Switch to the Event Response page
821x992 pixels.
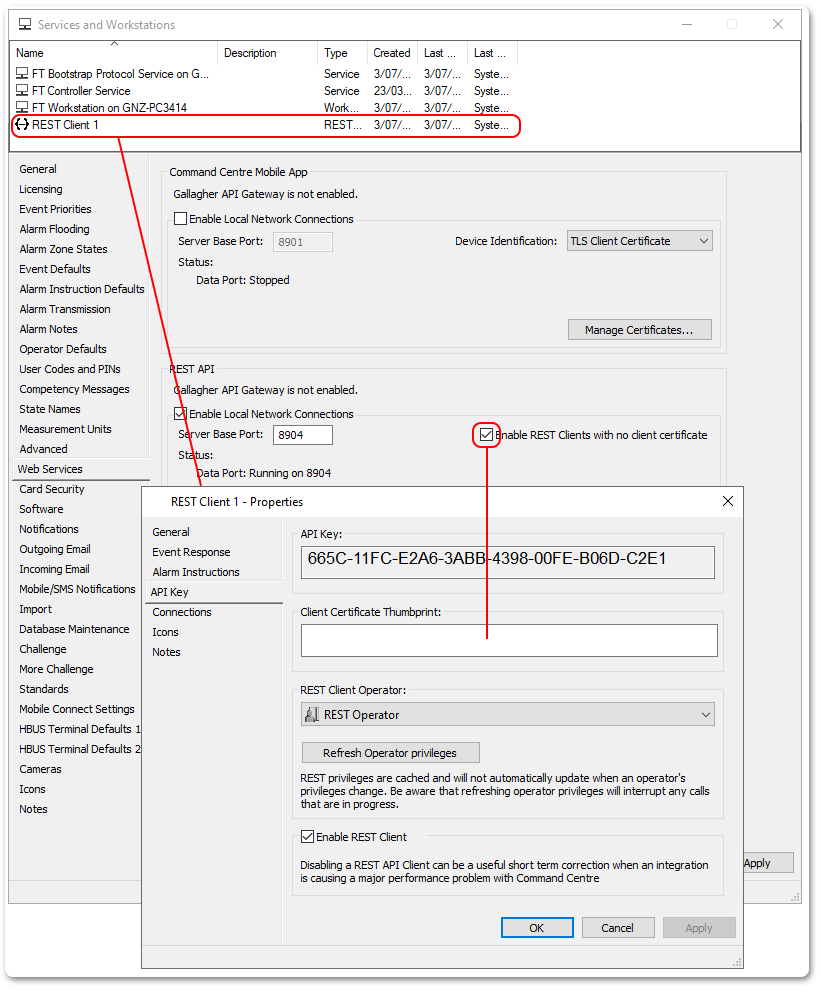click(191, 552)
